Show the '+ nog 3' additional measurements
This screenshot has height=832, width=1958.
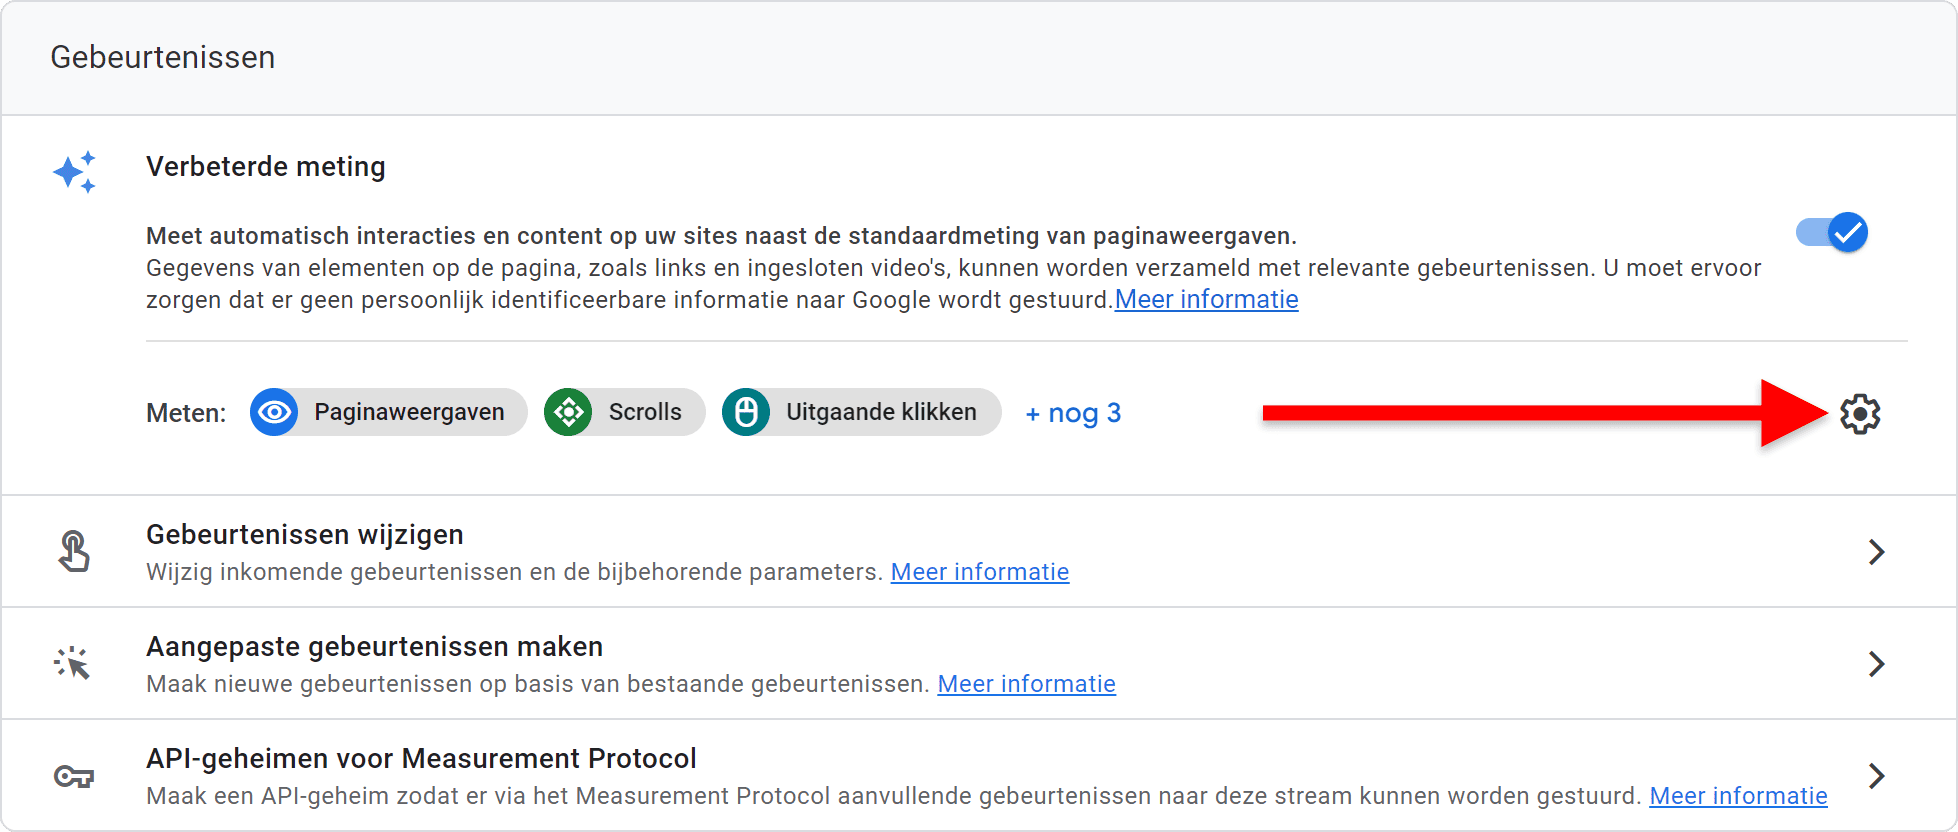click(1073, 413)
